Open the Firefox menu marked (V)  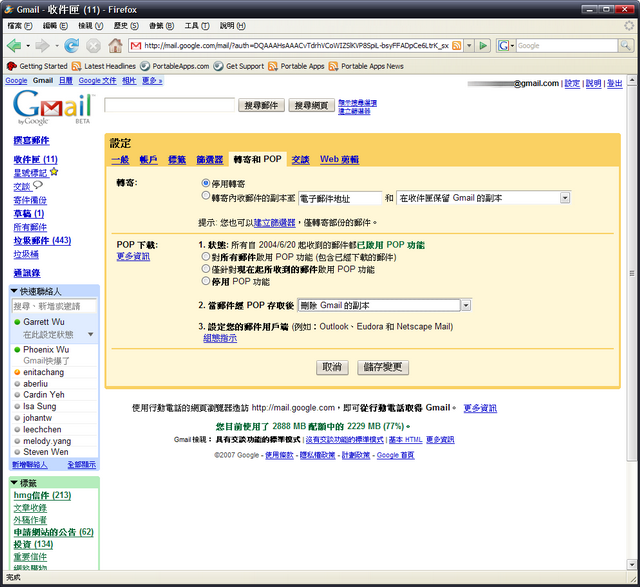(x=91, y=26)
